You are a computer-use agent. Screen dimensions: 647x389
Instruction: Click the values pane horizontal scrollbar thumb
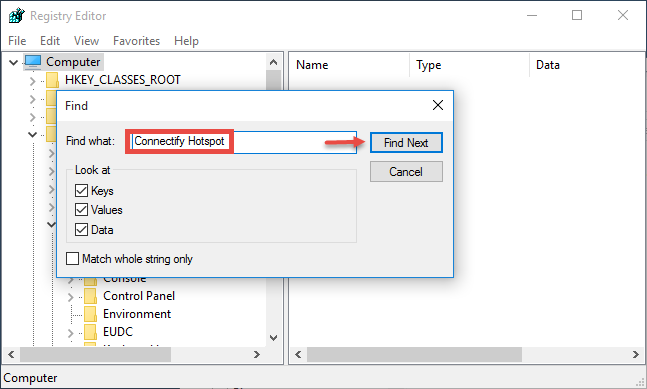click(x=414, y=354)
